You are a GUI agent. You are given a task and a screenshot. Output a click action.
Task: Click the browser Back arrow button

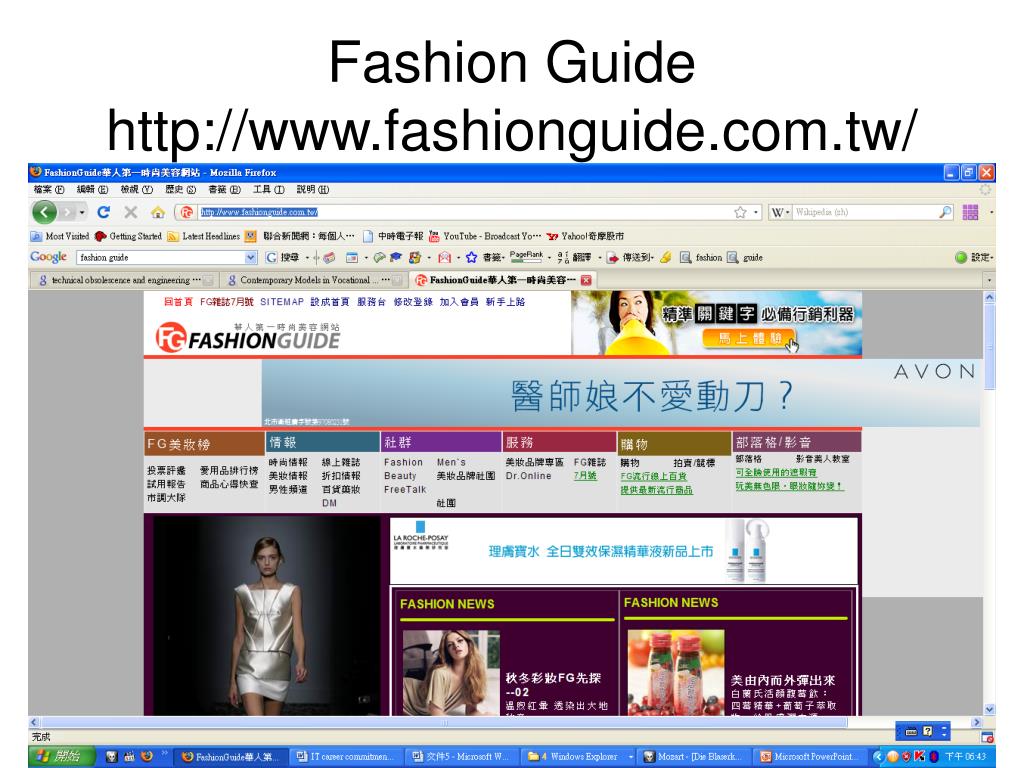[44, 212]
